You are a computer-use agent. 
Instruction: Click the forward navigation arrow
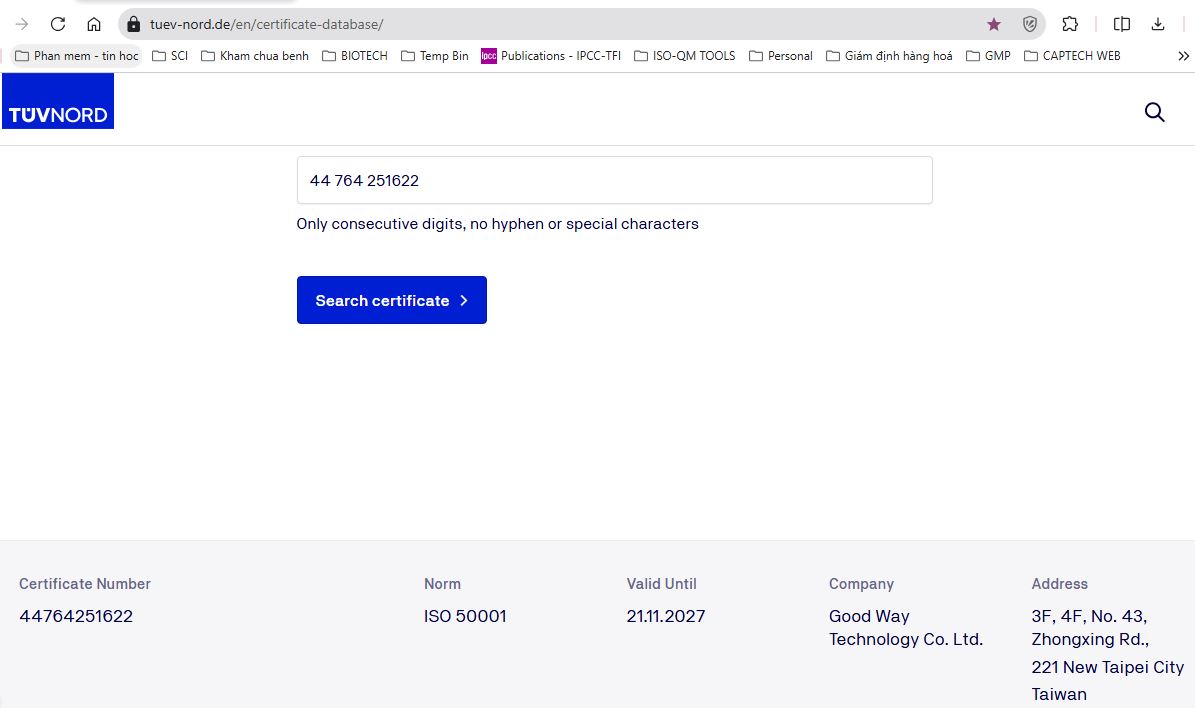point(22,24)
